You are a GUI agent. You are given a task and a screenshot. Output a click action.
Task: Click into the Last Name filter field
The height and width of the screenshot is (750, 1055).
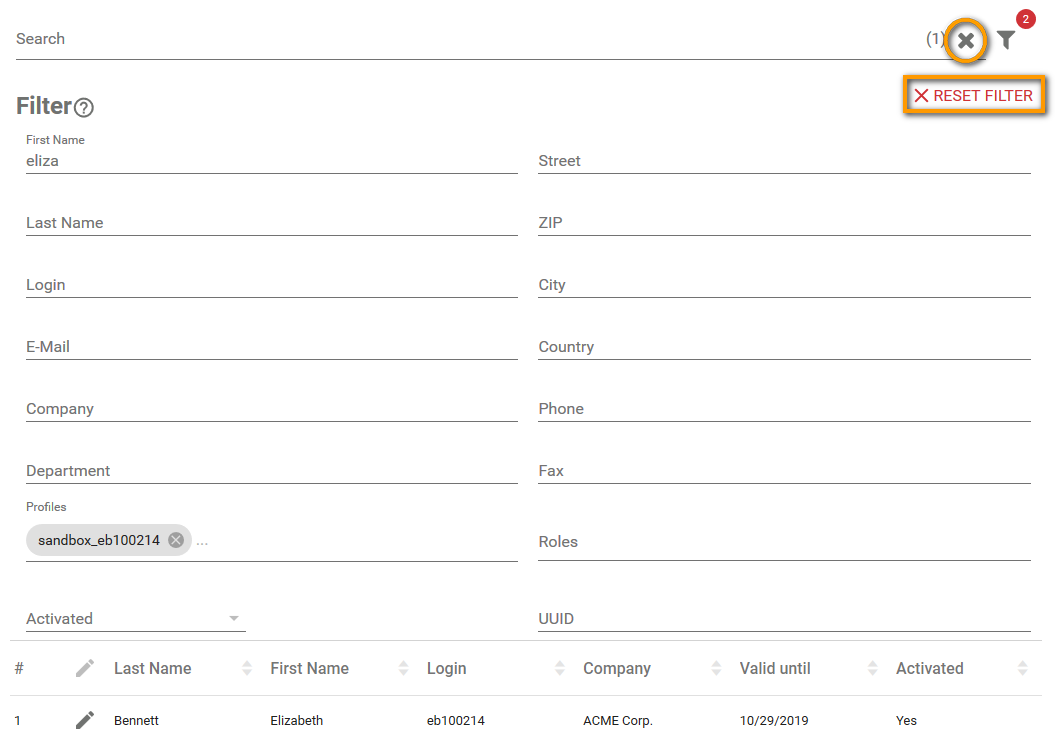click(x=271, y=223)
